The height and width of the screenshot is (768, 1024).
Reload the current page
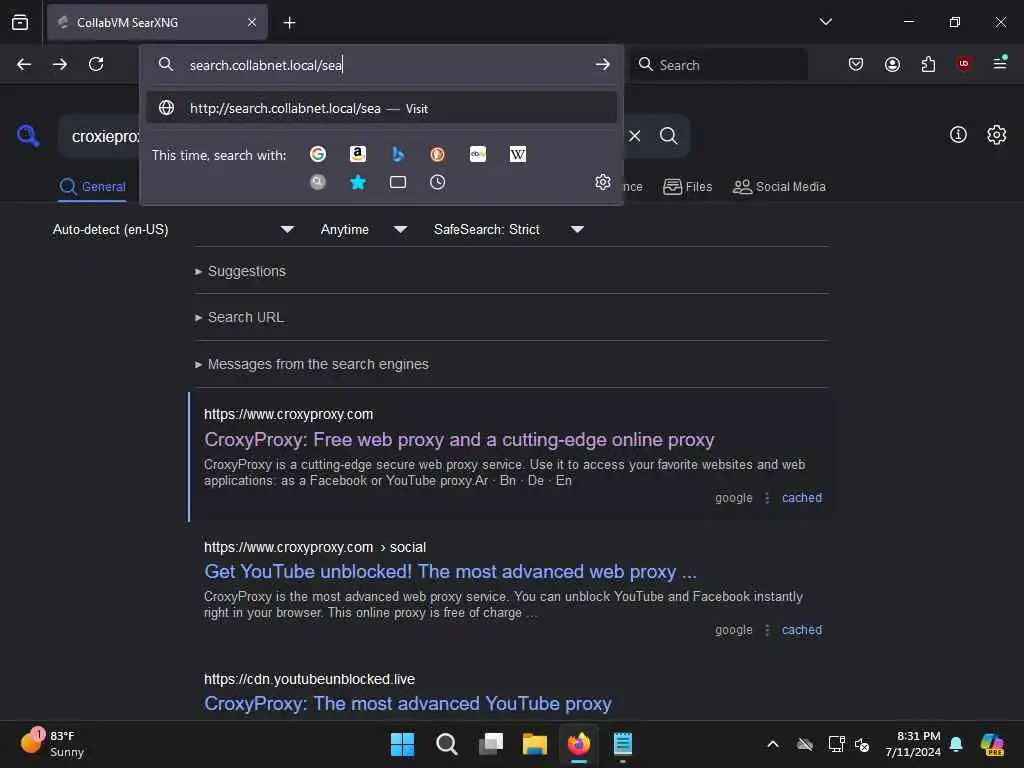(96, 64)
